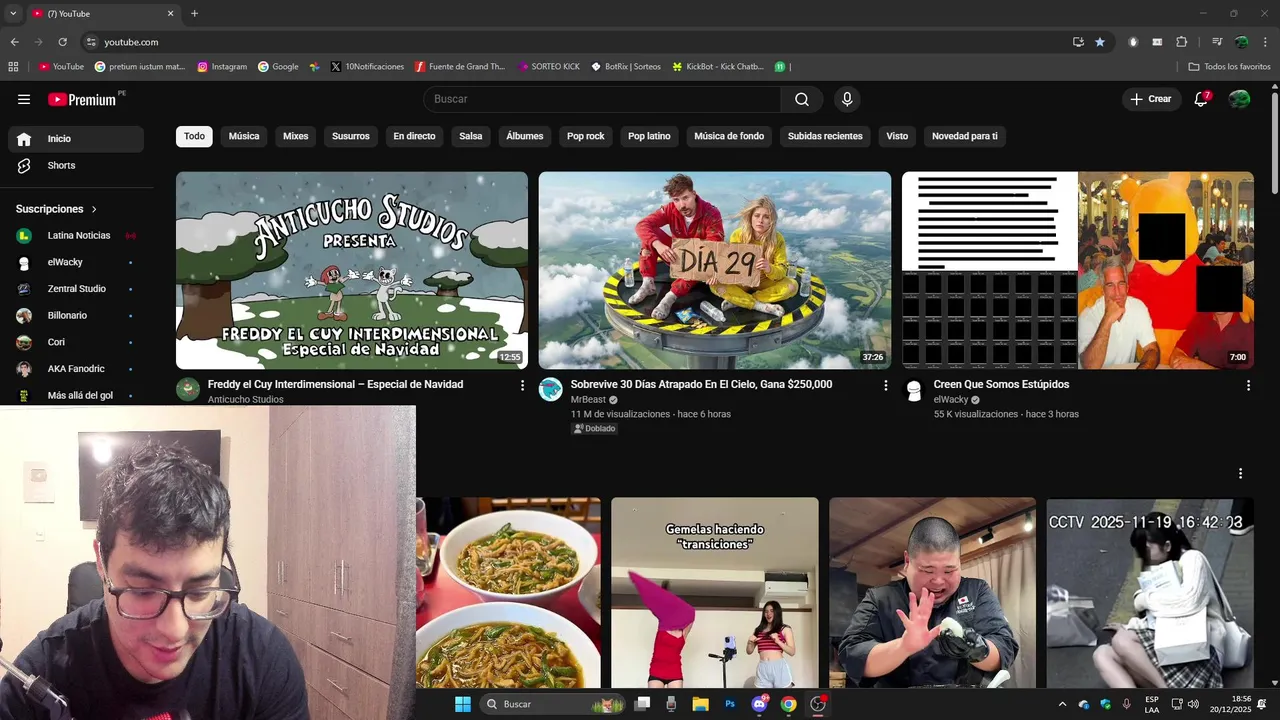Open the CCTV footage short
Screen dimensions: 1280x720
(1150, 593)
